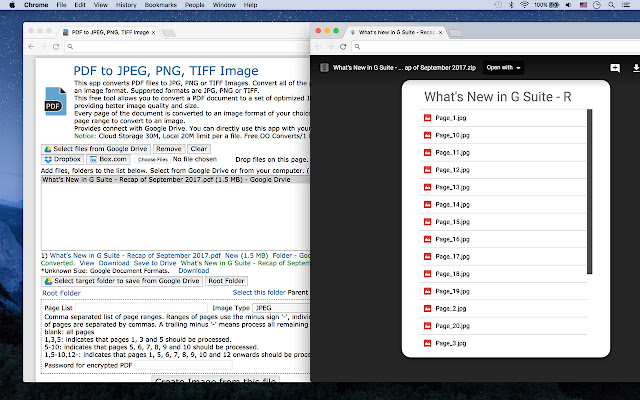Viewport: 640px width, 400px height.
Task: Click the Dropbox button
Action: 62,159
